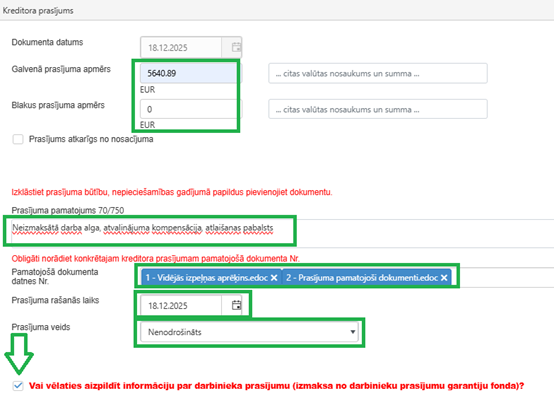
Task: Click the 'Vai vēlaties aizpildīt informāciju' question text
Action: click(276, 386)
